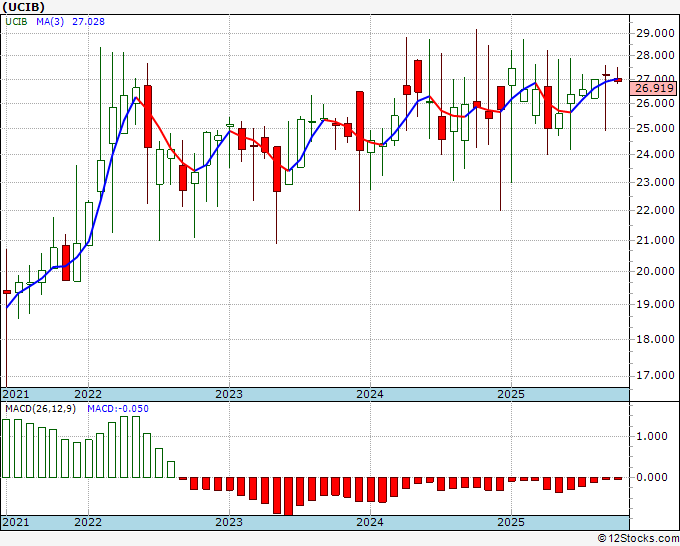Click the (UCIB) chart title
Screen dimensions: 680x546
(23, 7)
